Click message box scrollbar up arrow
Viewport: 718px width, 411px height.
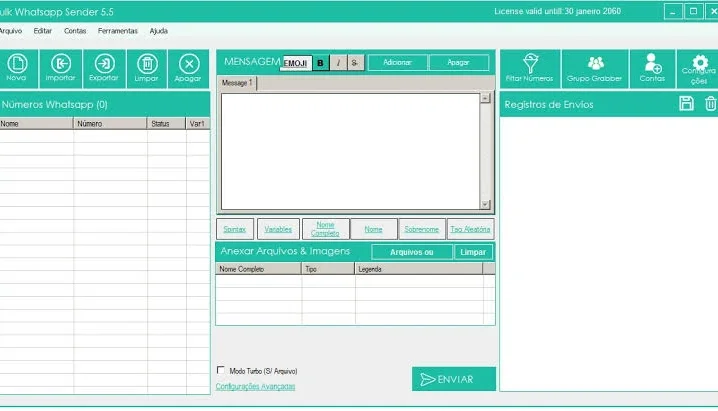485,98
